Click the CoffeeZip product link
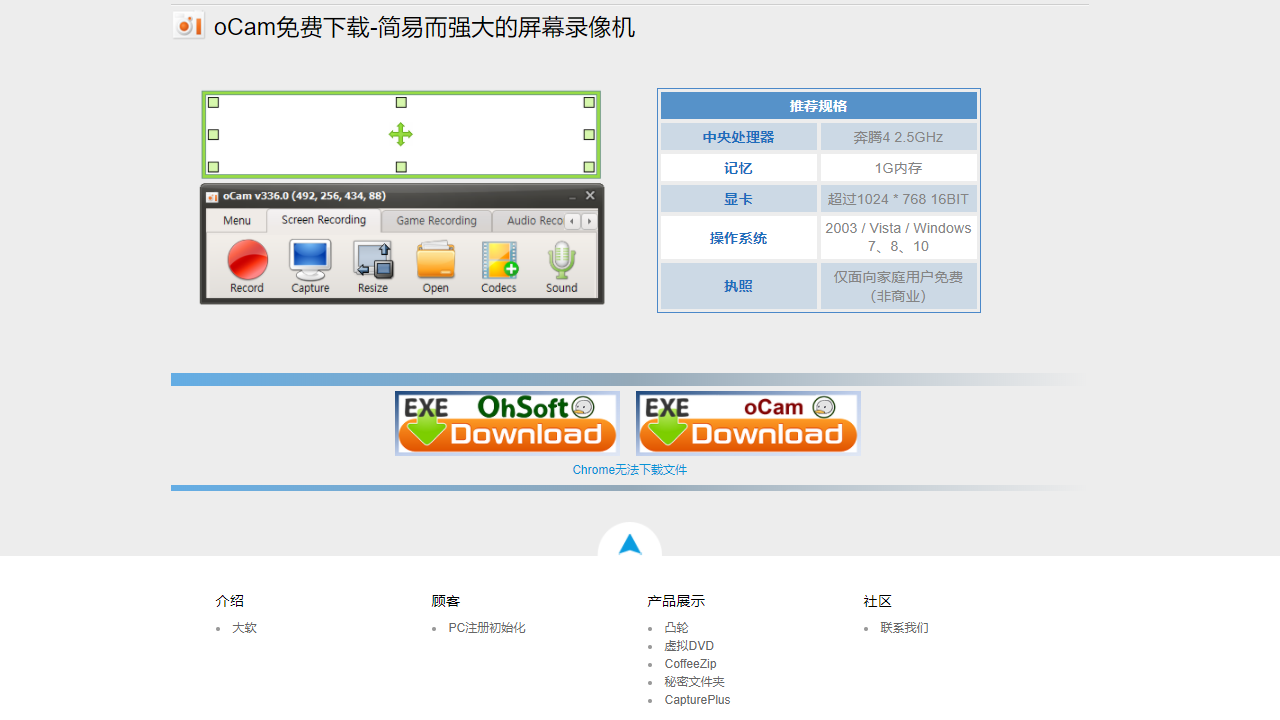This screenshot has width=1280, height=720. pyautogui.click(x=690, y=663)
